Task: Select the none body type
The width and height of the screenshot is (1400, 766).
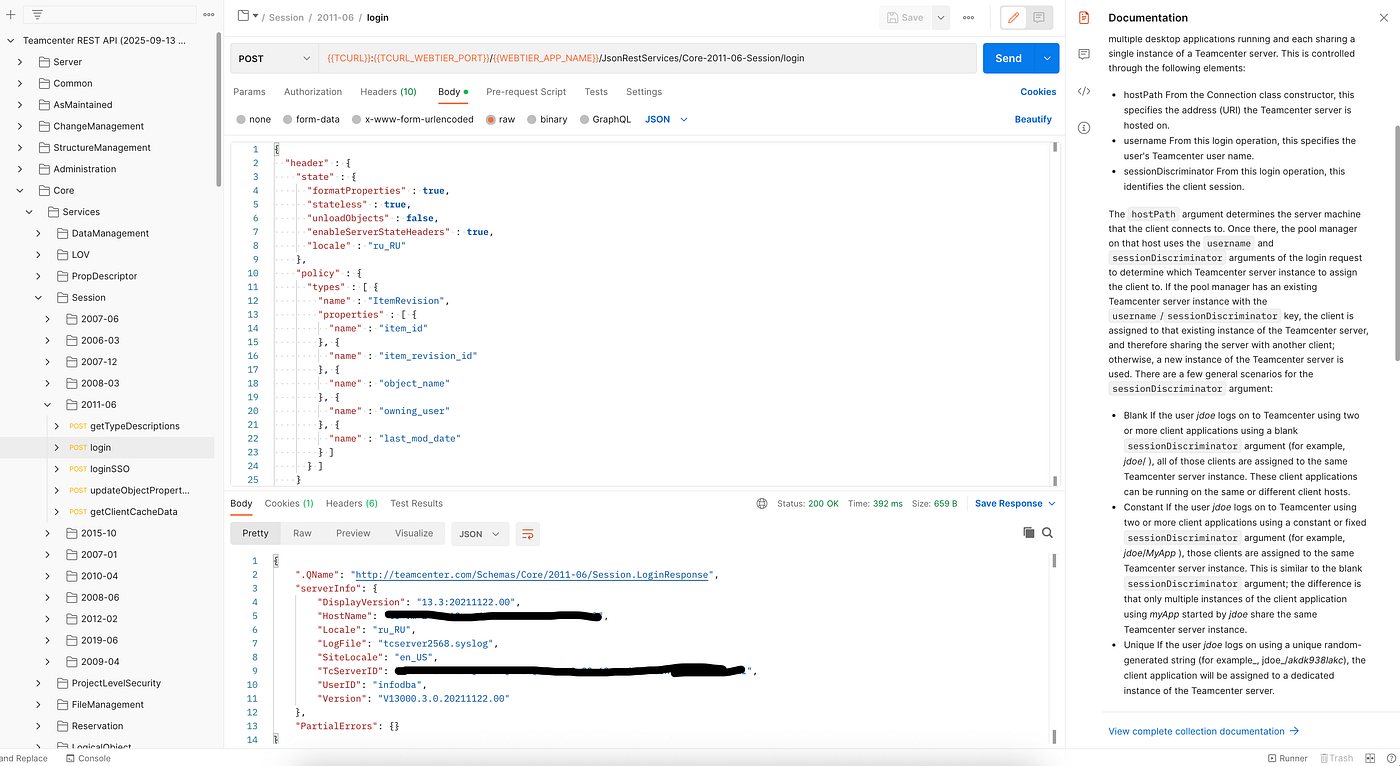Action: coord(253,119)
